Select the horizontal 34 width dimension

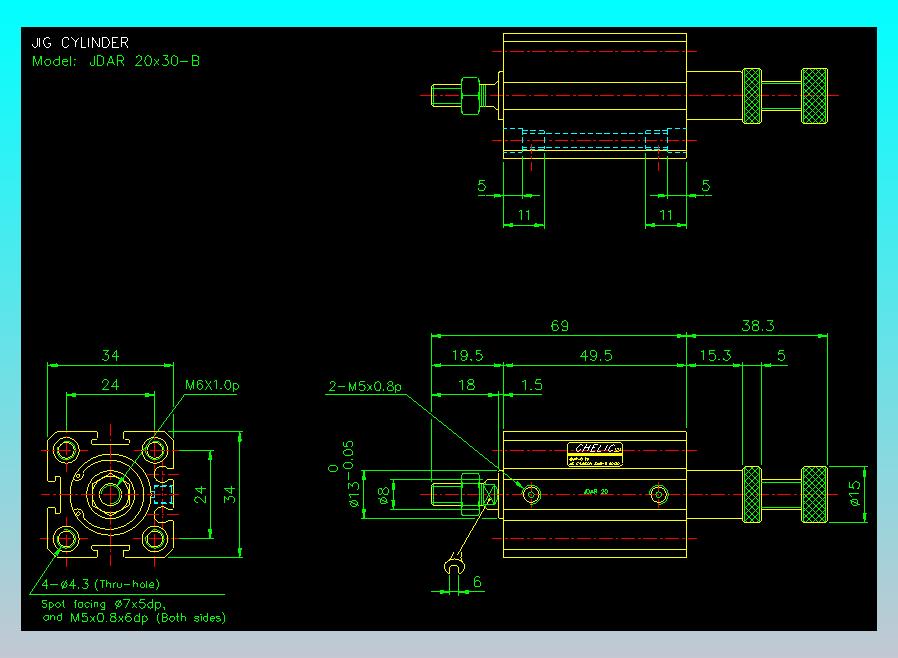pos(111,356)
